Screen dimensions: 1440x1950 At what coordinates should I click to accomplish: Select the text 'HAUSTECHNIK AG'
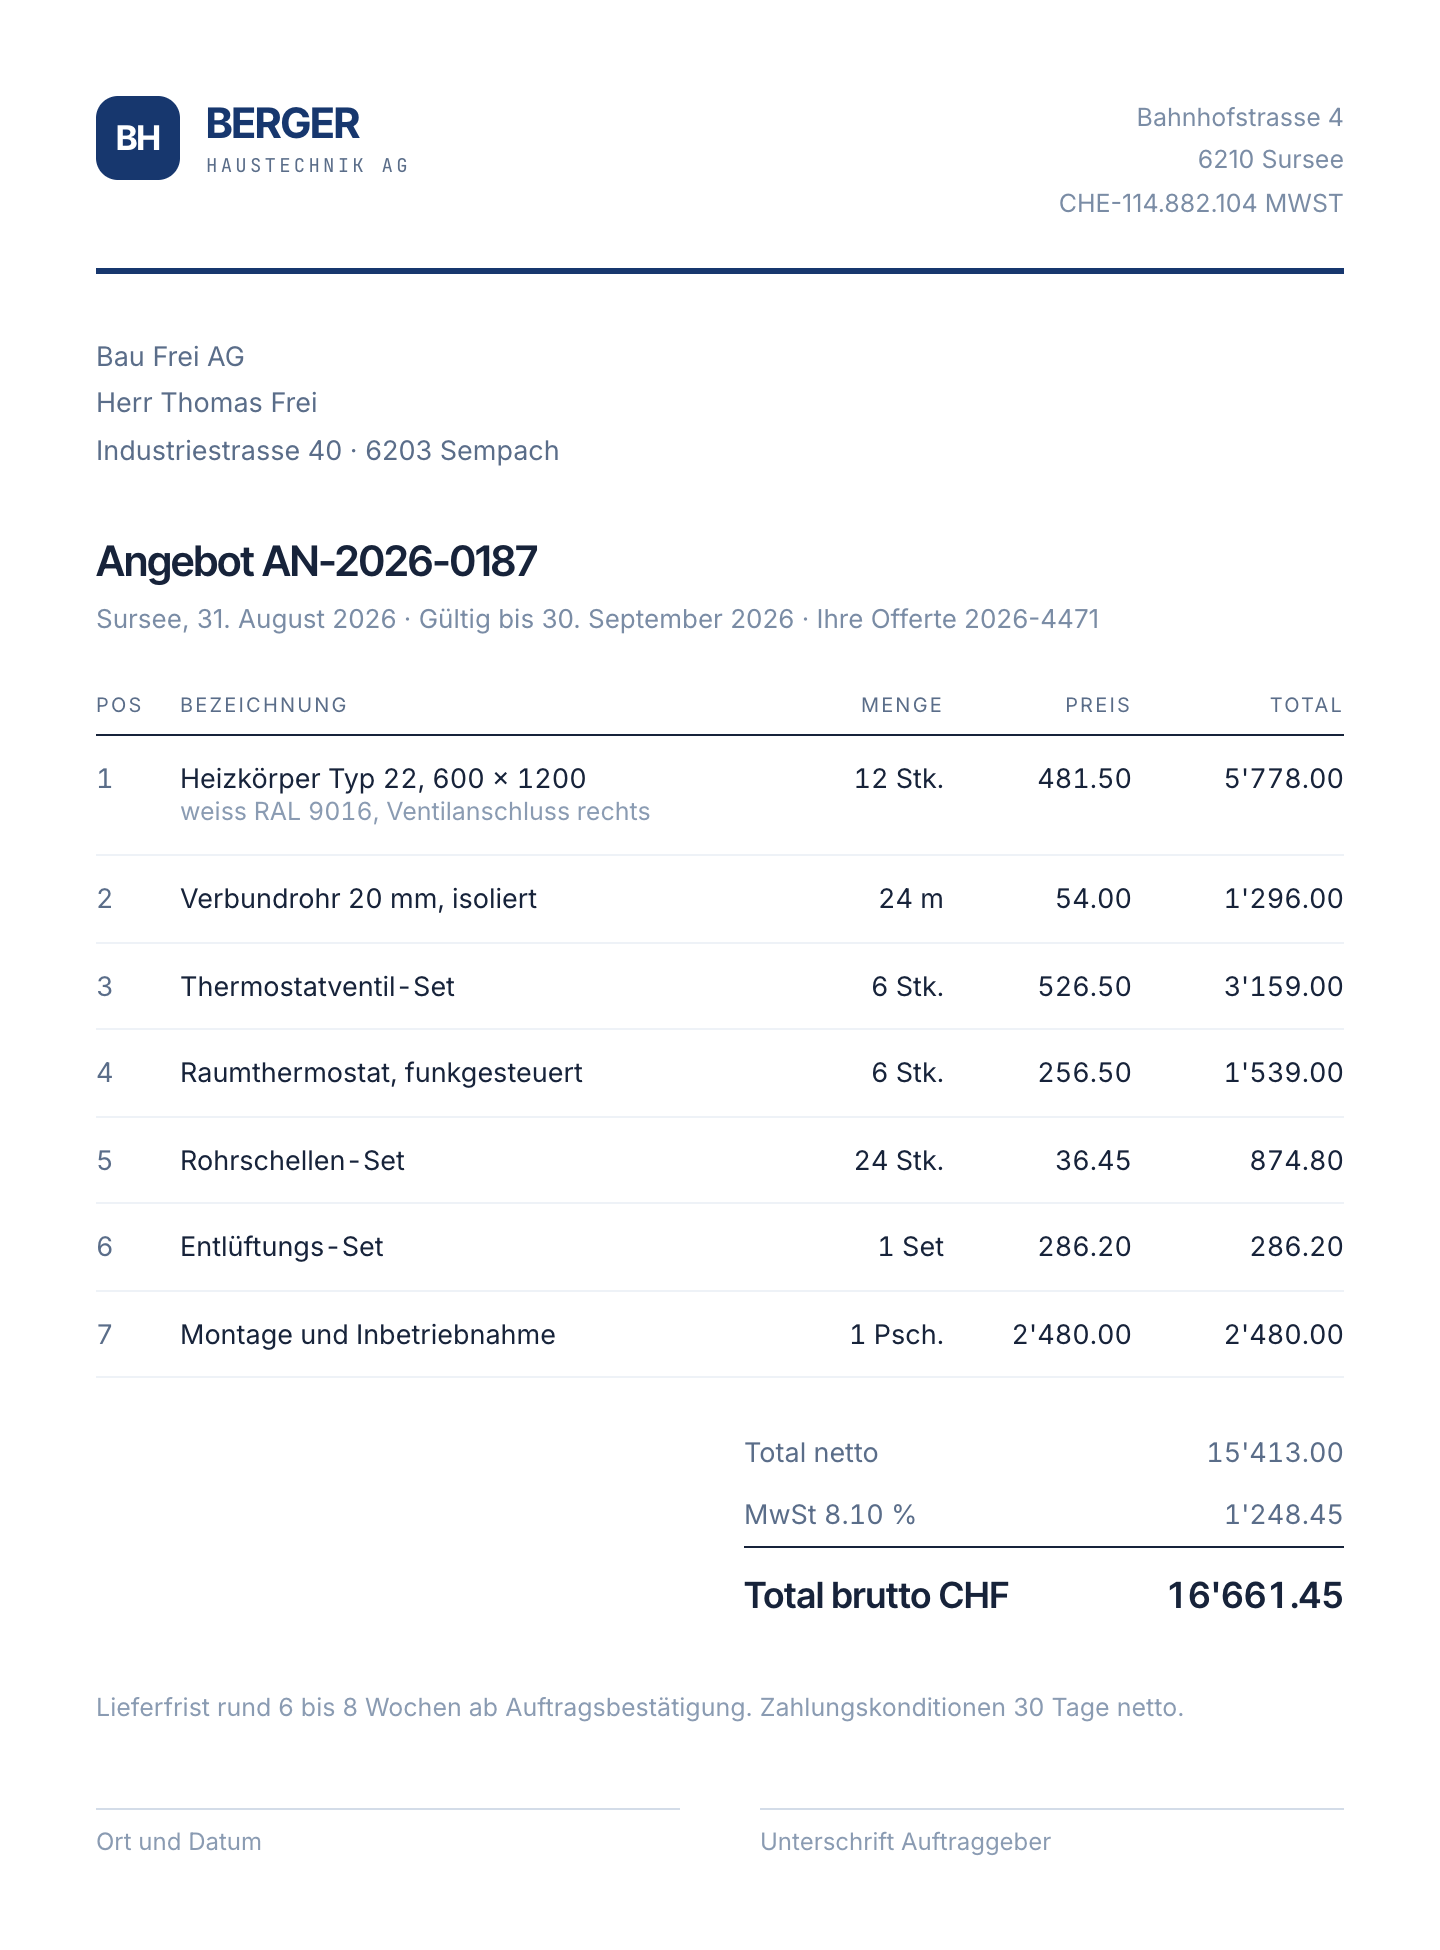307,166
